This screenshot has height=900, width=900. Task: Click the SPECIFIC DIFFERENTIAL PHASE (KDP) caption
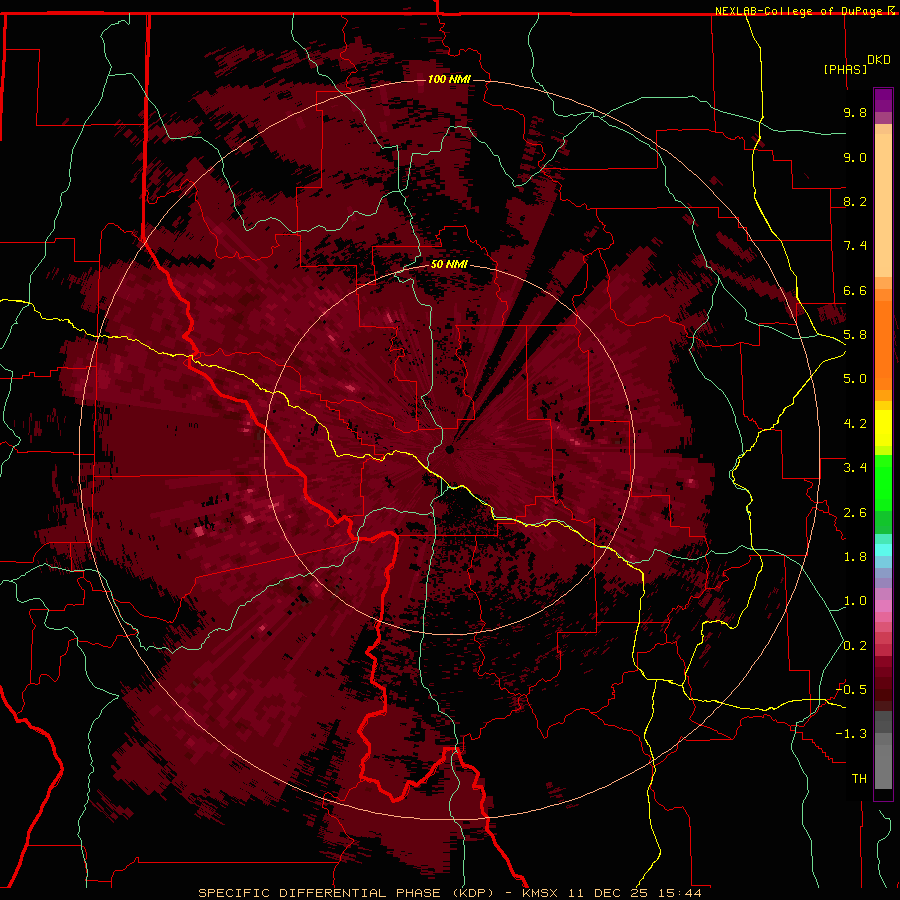pos(346,893)
